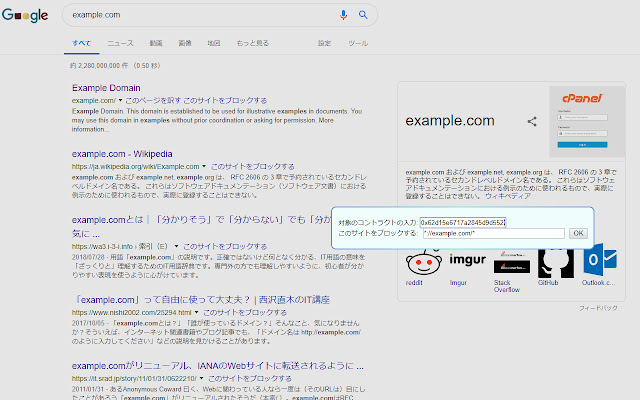Click the contract address input field
This screenshot has height=400, width=640.
click(x=463, y=222)
